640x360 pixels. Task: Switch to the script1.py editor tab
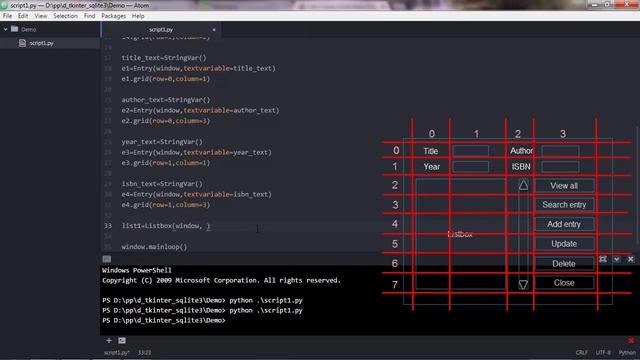tap(161, 29)
